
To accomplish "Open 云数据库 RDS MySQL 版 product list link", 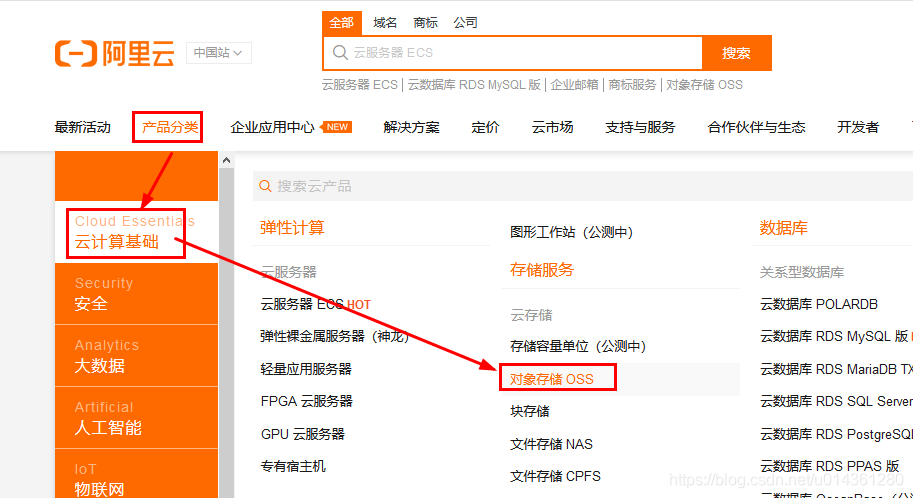I will (836, 337).
